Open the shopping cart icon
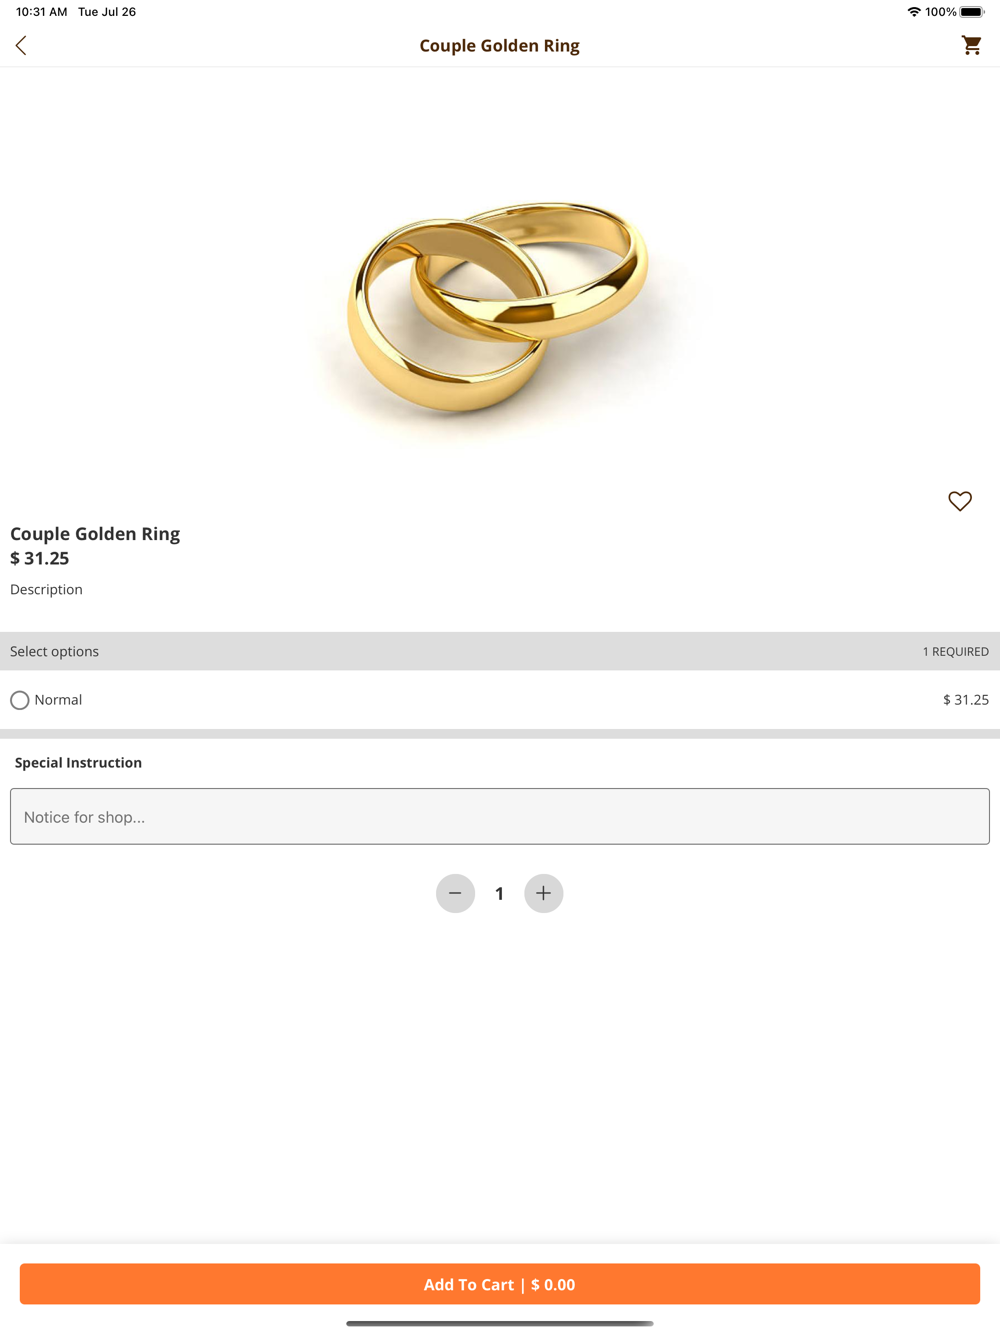This screenshot has height=1334, width=1000. pos(971,45)
